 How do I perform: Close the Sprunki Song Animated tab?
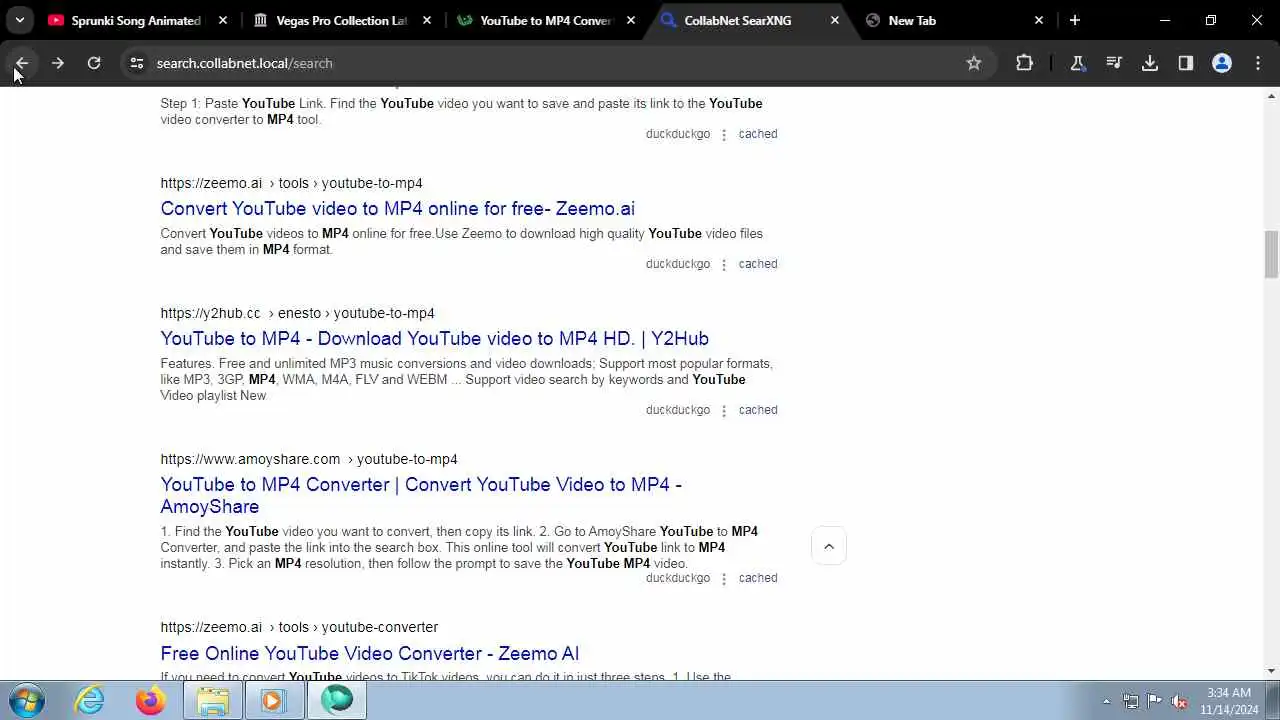(223, 20)
